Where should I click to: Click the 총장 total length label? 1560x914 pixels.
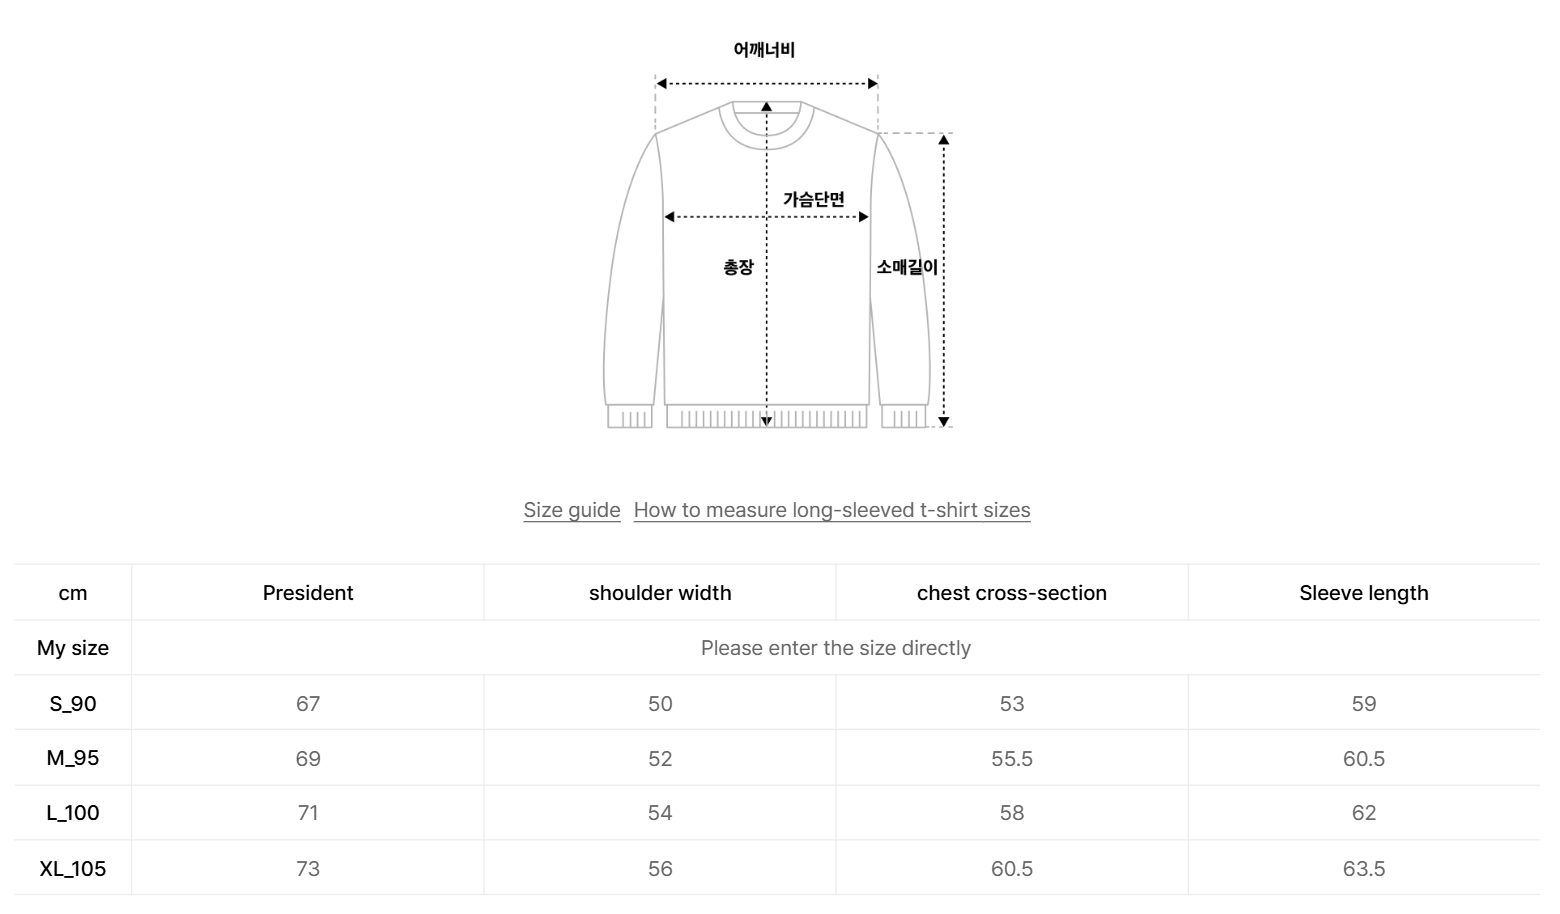pos(738,267)
